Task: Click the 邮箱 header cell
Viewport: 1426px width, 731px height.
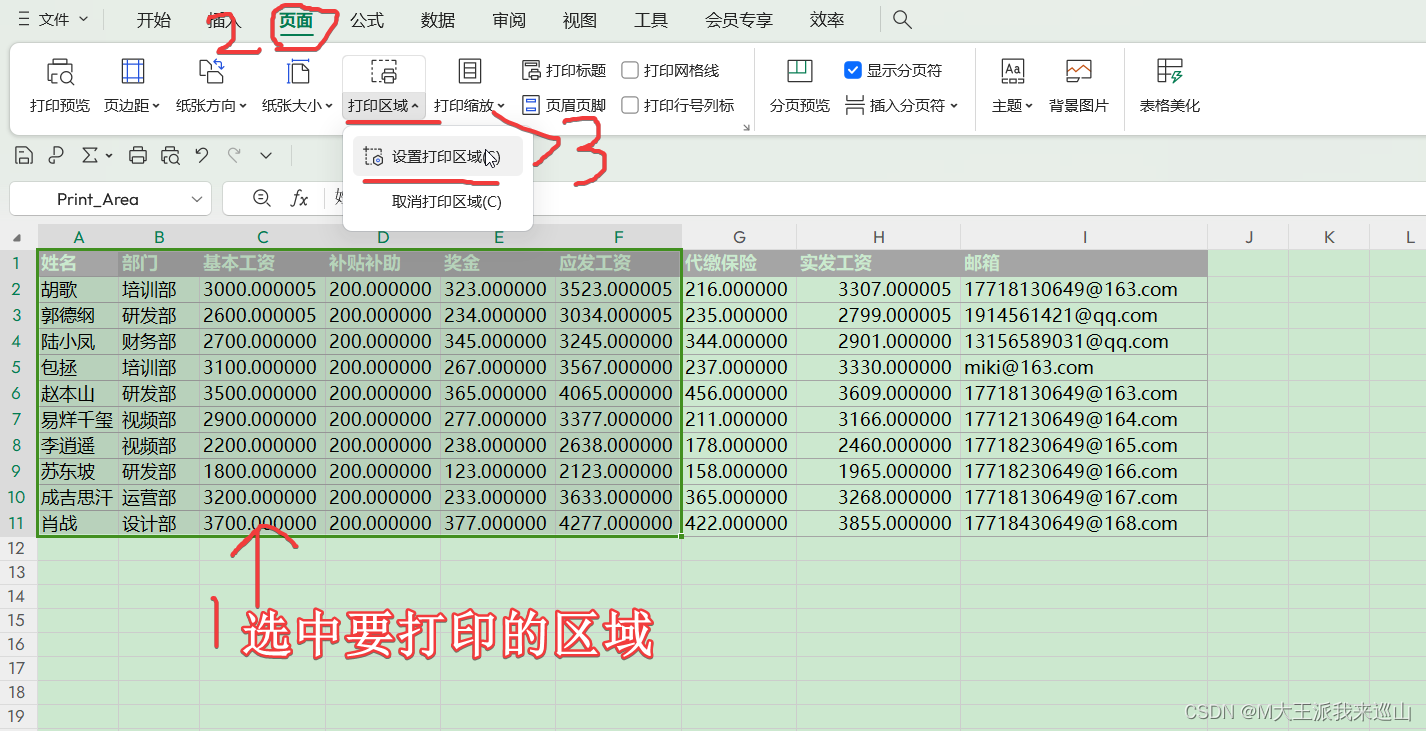Action: (1083, 263)
